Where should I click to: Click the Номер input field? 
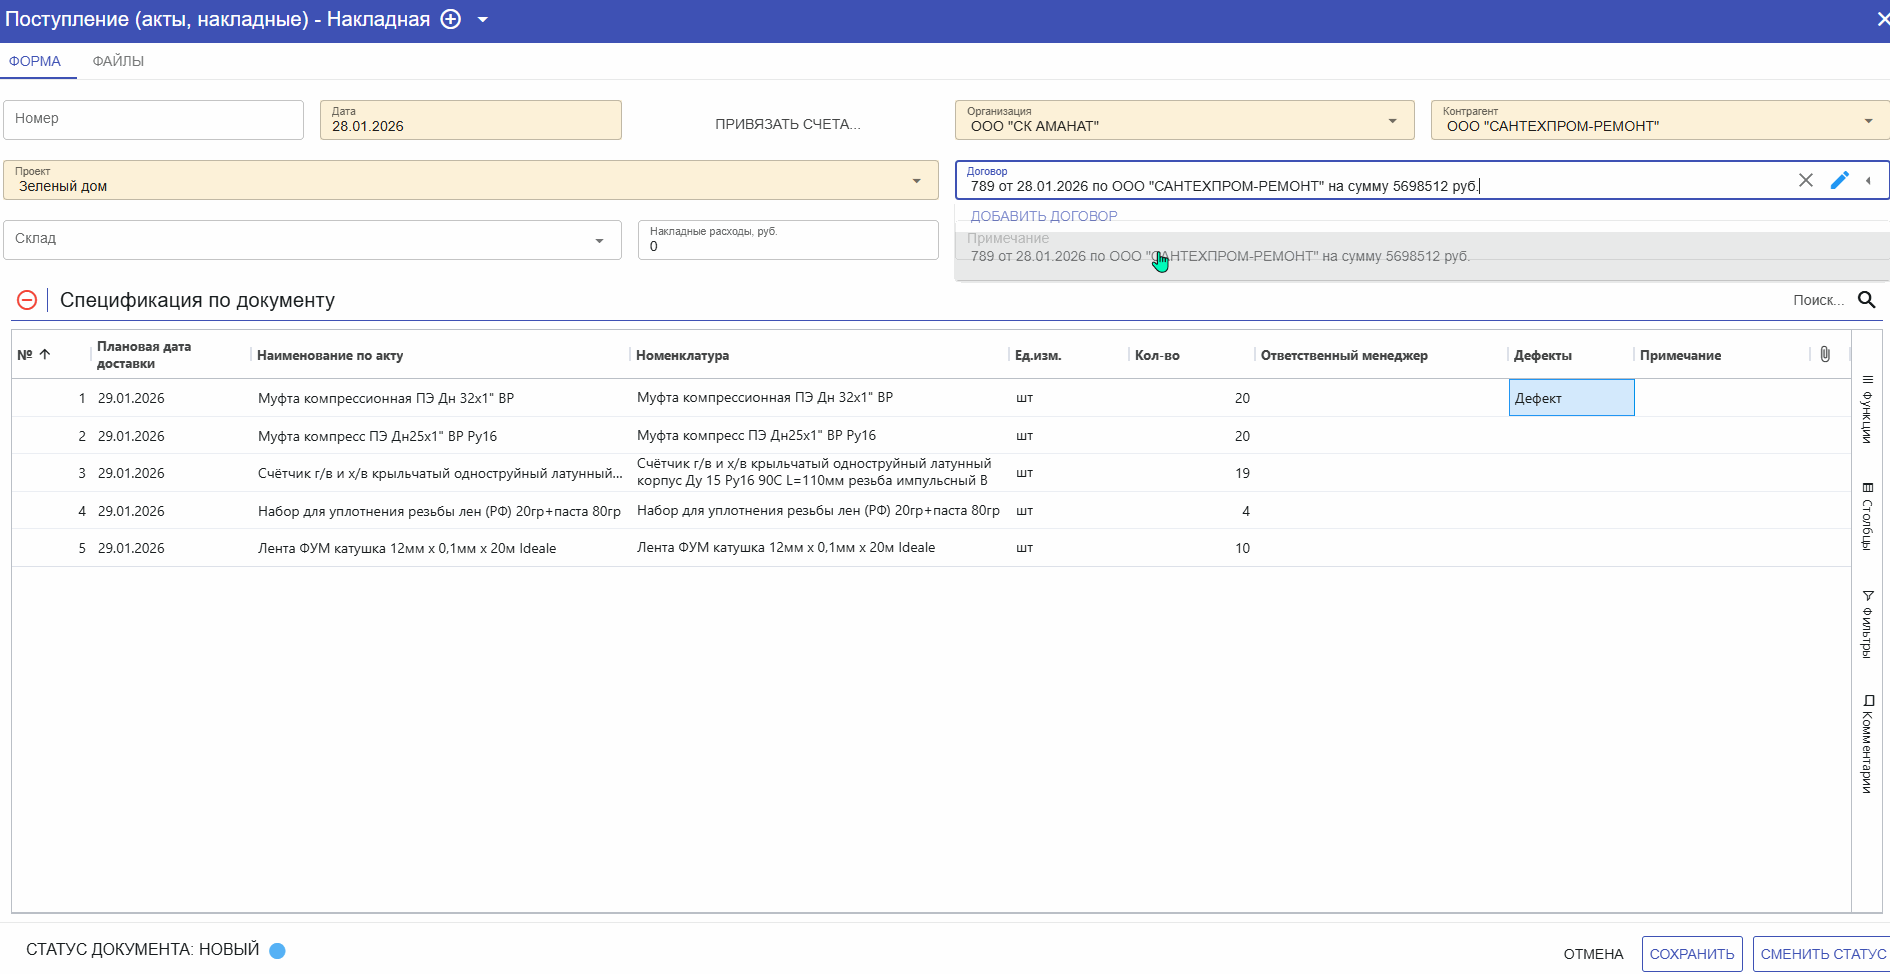coord(153,119)
